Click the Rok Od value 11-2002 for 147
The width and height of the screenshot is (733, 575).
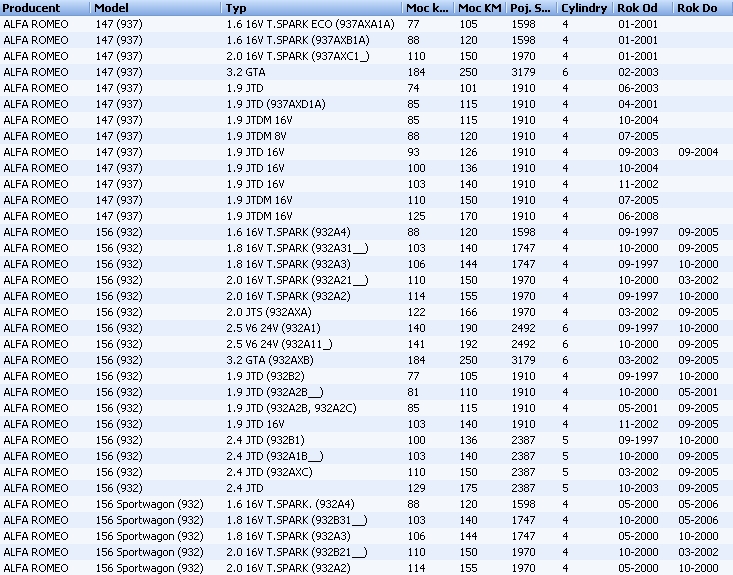click(638, 184)
